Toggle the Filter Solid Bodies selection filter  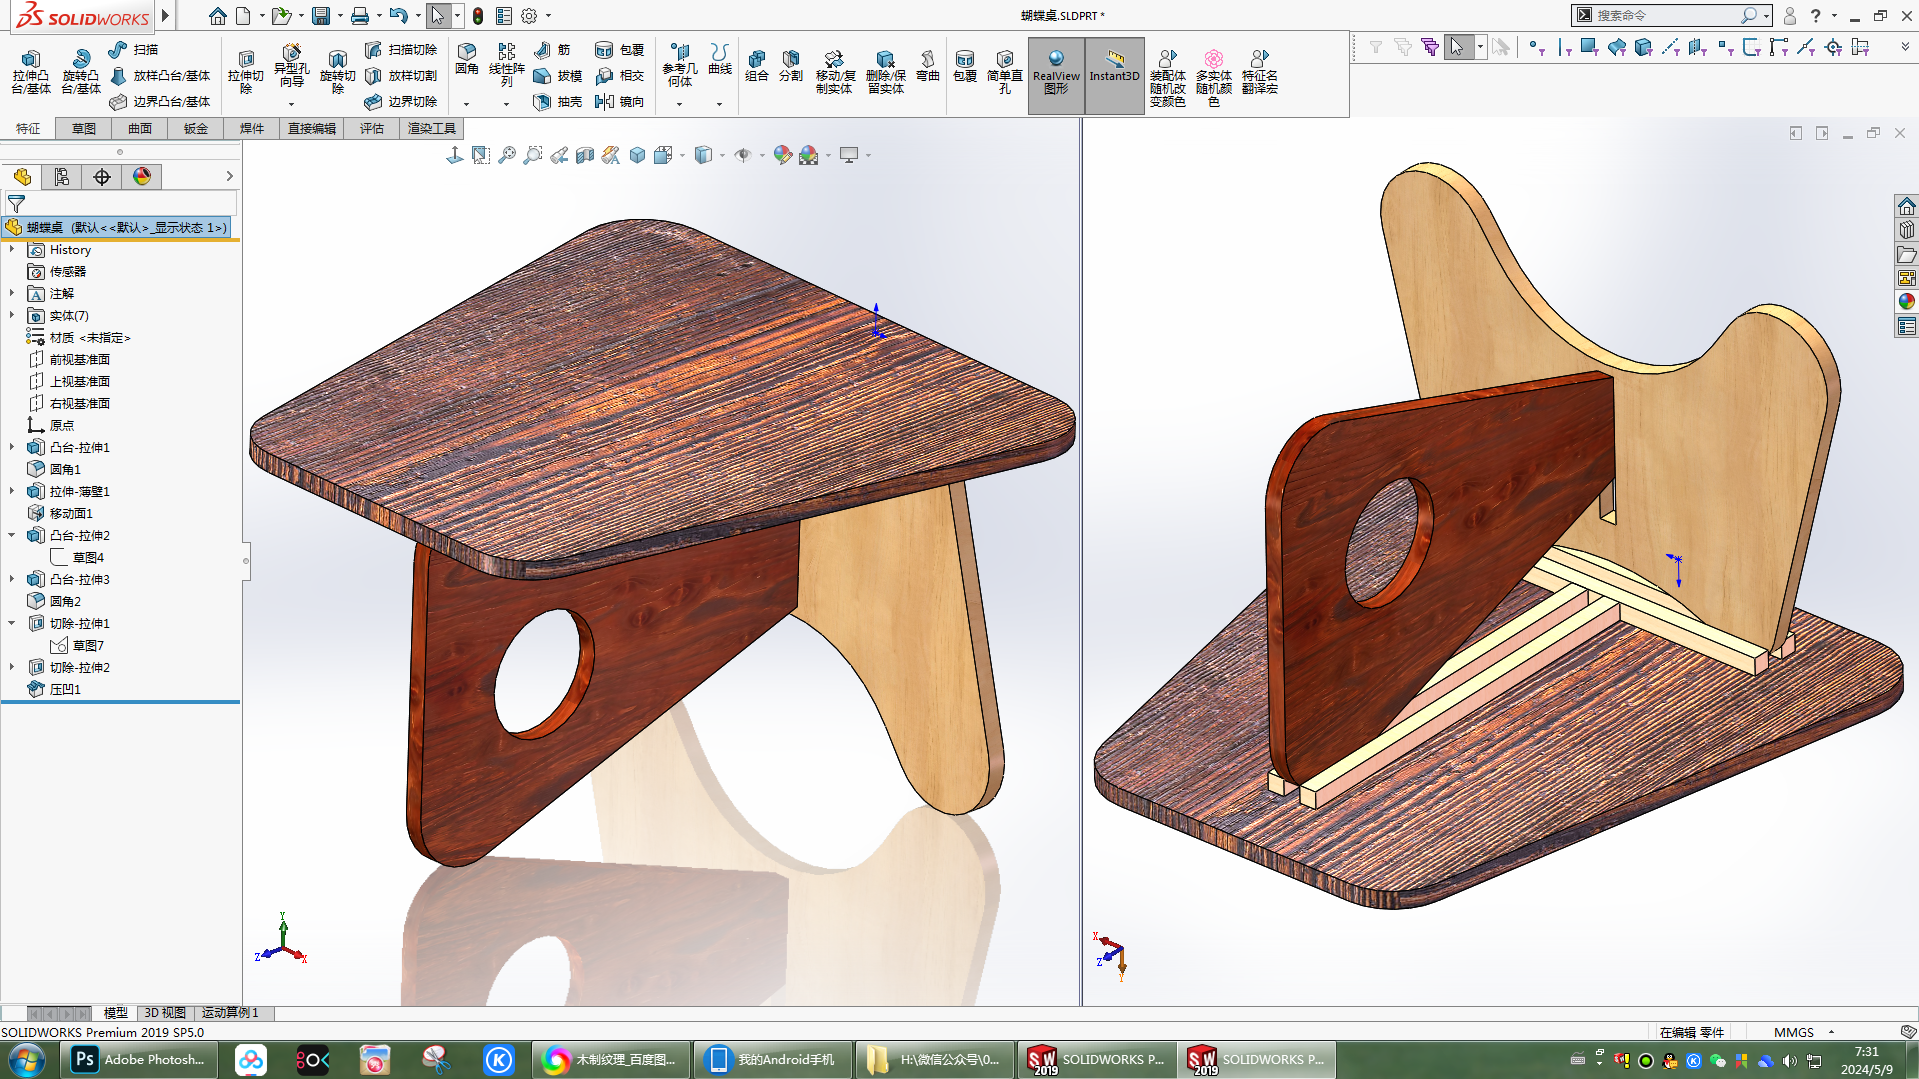coord(1643,47)
